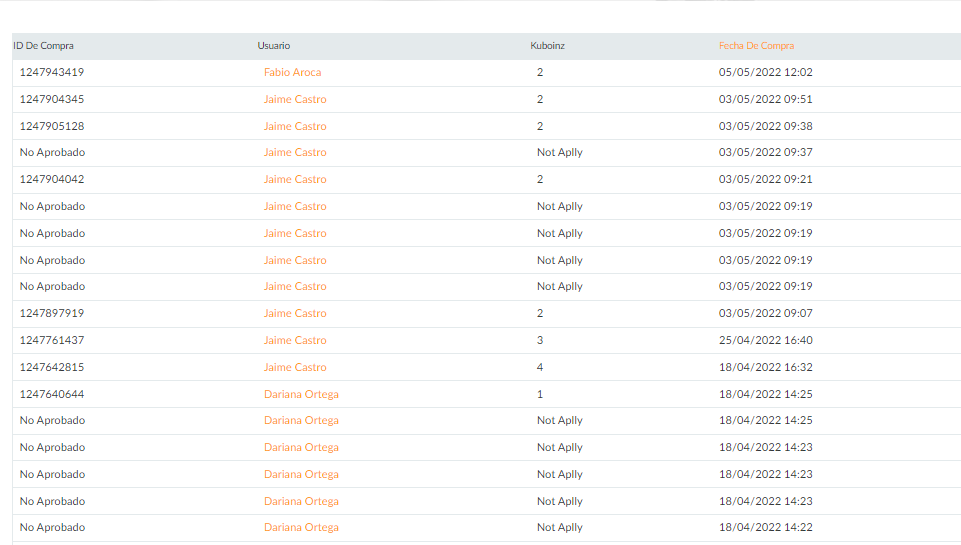This screenshot has width=961, height=545.
Task: Click date 05/05/2022 12:02
Action: [765, 72]
